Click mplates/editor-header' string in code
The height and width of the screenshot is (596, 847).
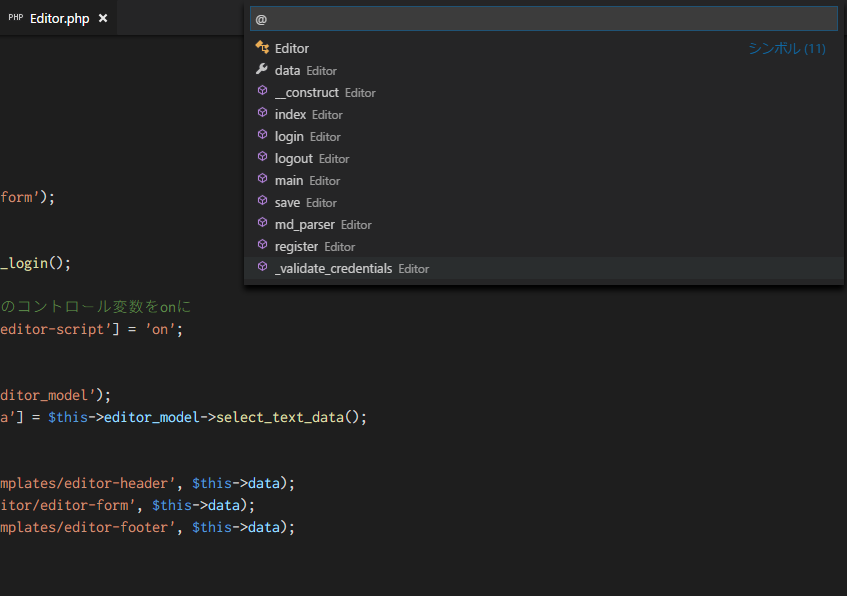(x=88, y=483)
